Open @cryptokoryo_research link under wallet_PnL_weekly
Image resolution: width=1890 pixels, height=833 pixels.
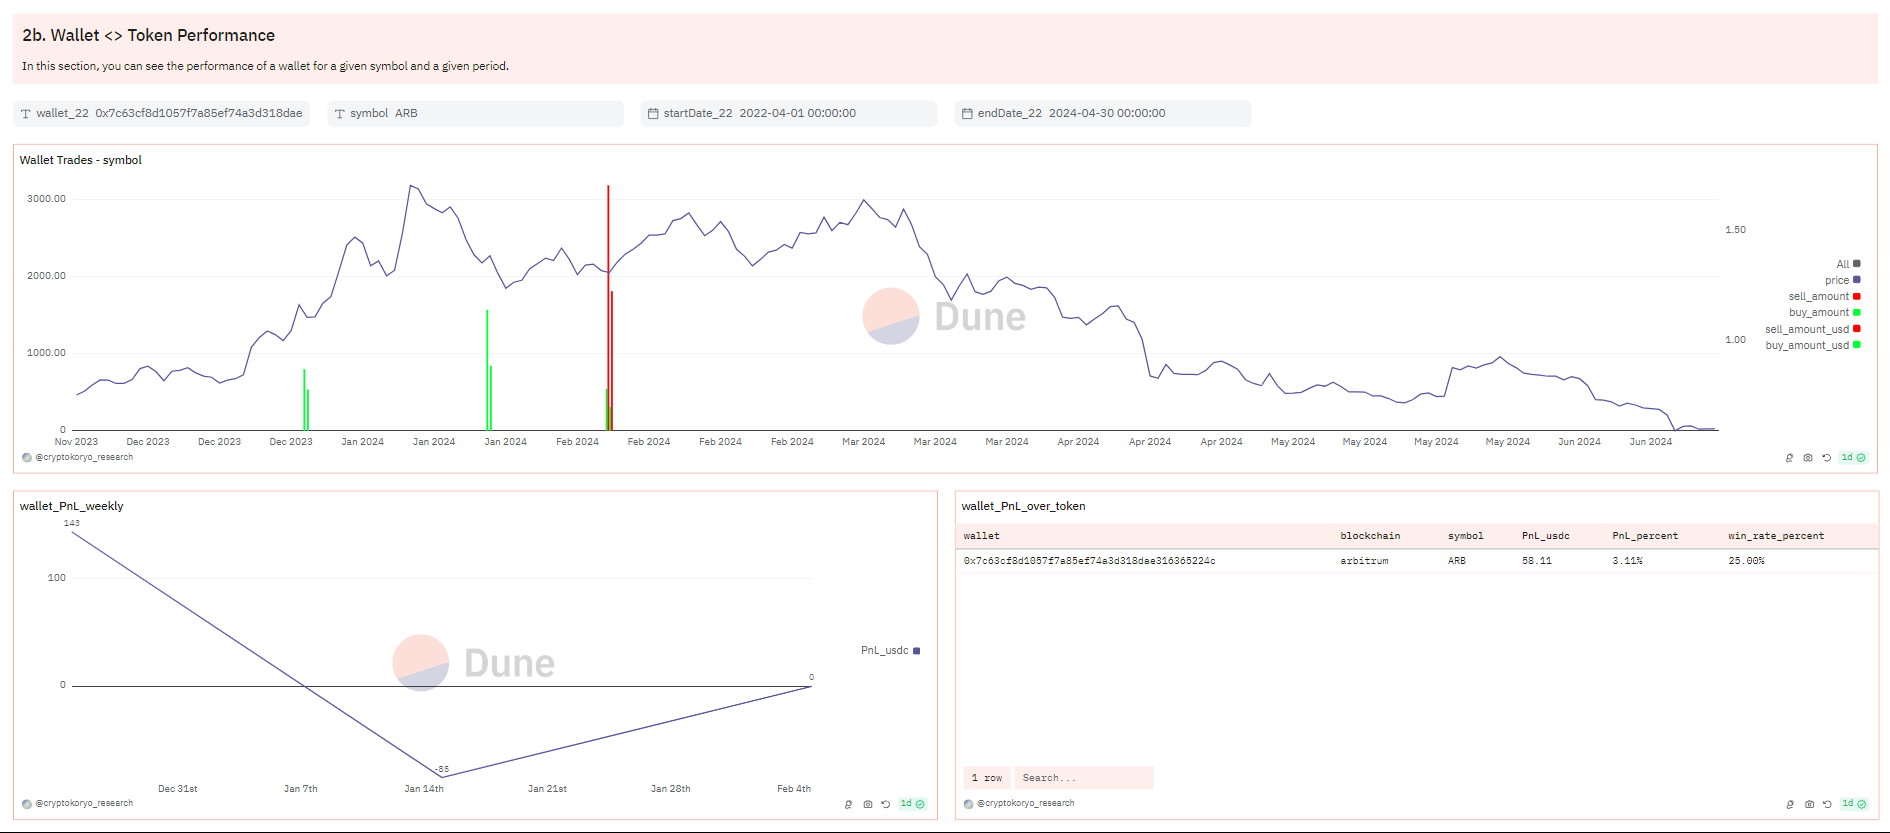84,804
